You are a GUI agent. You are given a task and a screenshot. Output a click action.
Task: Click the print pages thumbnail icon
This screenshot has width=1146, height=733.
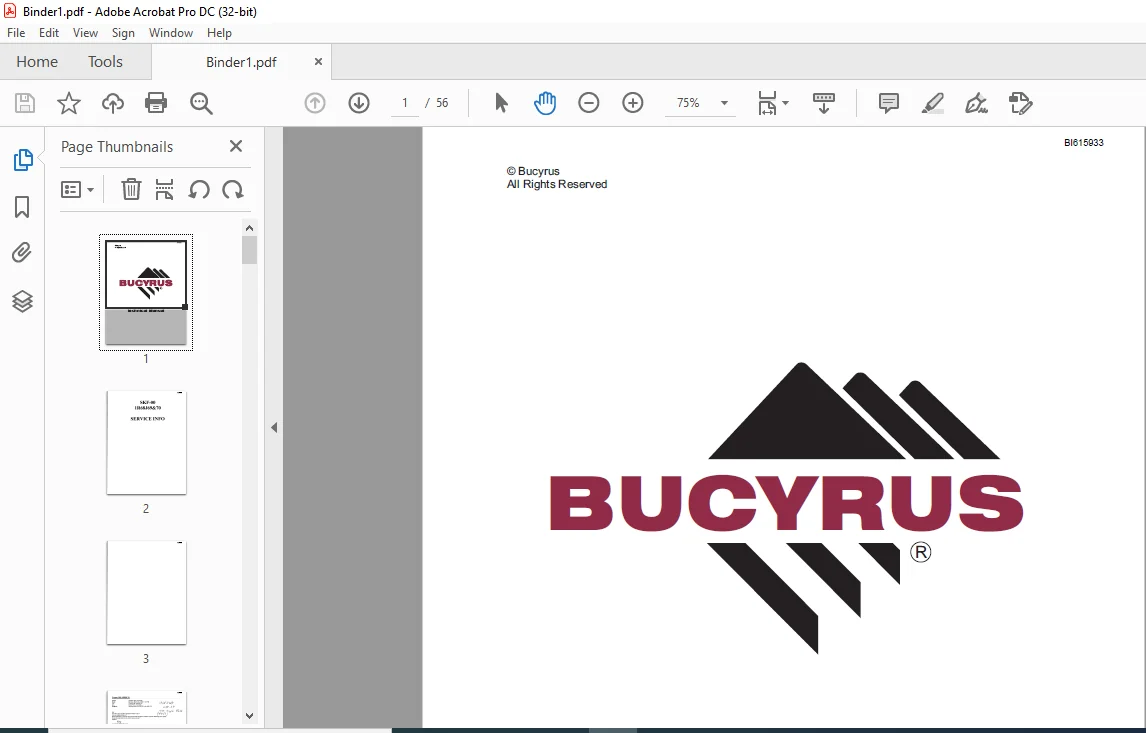pyautogui.click(x=164, y=189)
